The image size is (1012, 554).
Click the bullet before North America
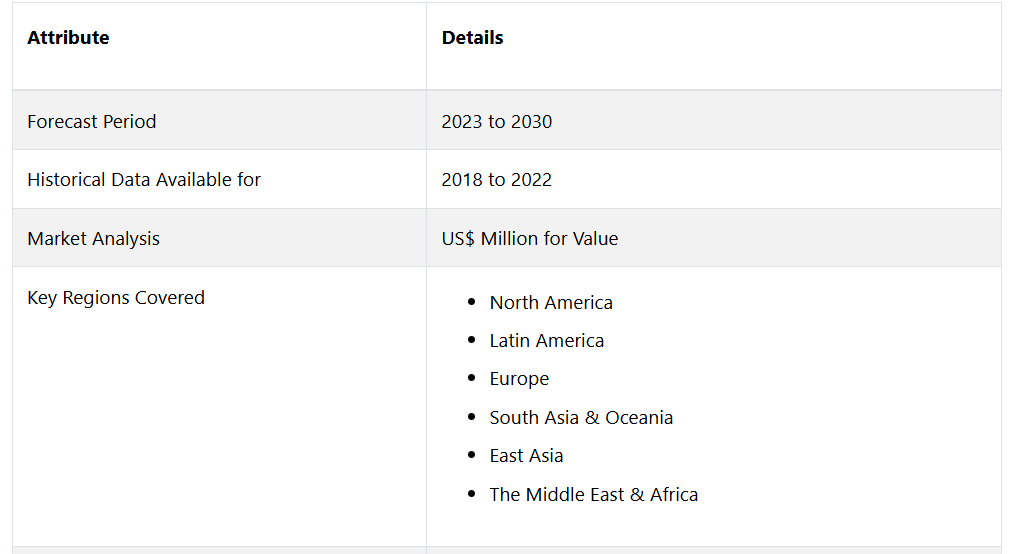[472, 302]
